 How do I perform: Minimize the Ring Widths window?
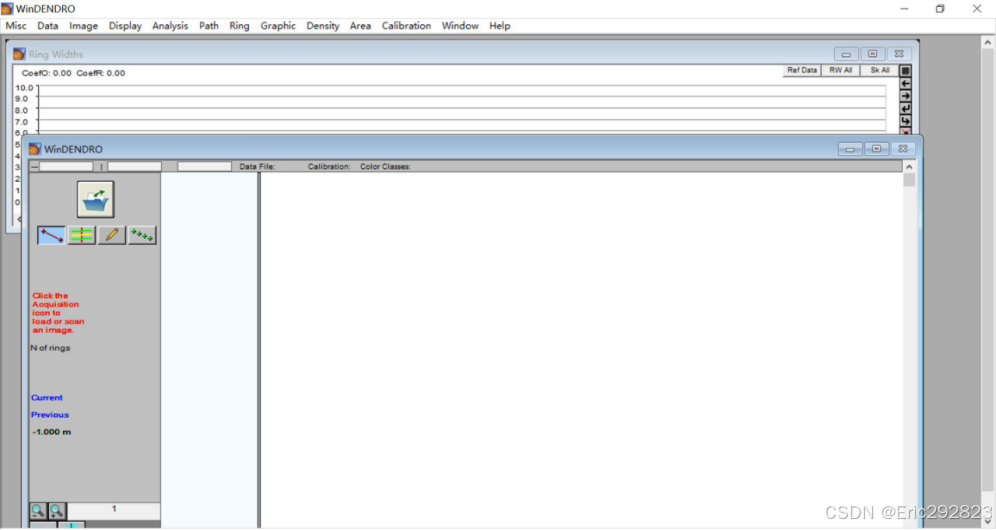(x=845, y=54)
